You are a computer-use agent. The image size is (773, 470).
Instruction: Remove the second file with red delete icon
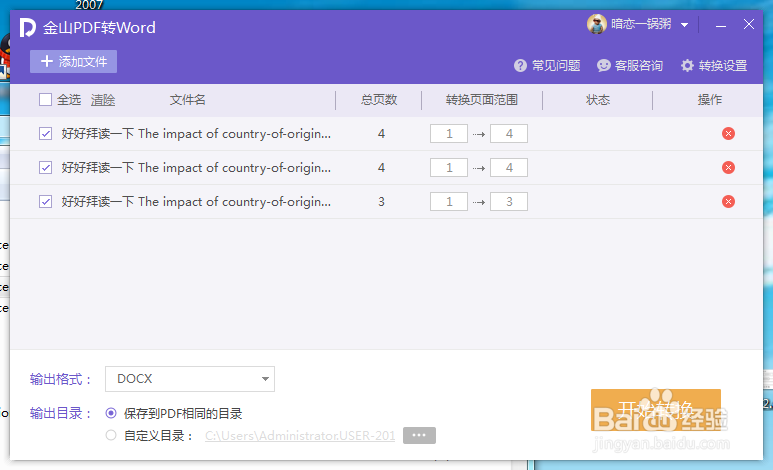[x=728, y=168]
